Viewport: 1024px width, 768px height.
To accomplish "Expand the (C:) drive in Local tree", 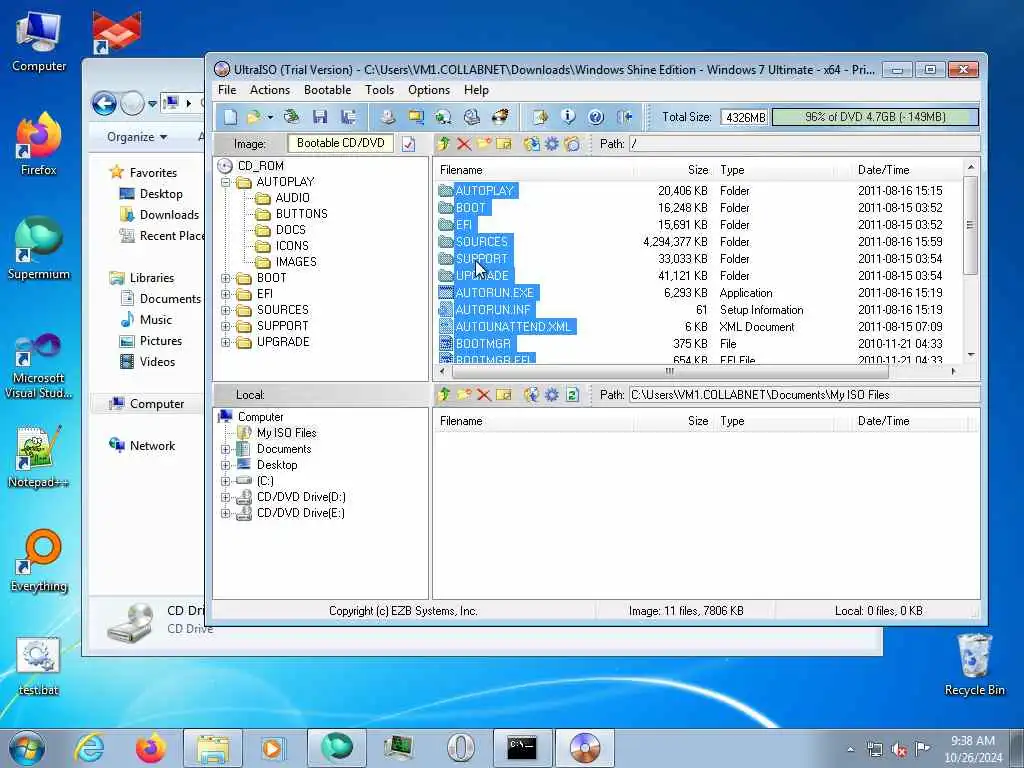I will click(x=225, y=481).
